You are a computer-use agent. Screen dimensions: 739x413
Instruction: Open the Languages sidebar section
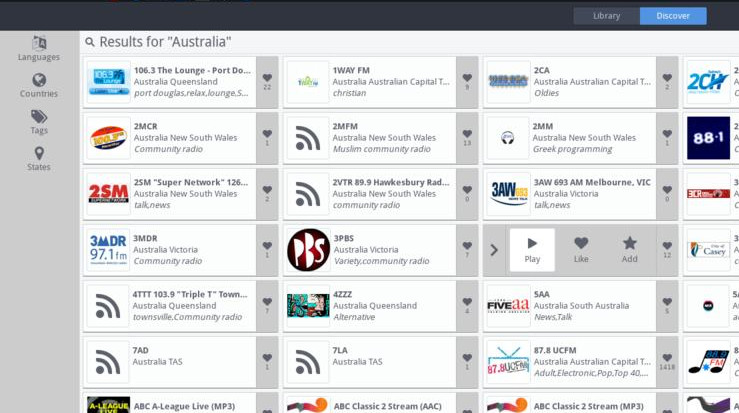[x=39, y=49]
